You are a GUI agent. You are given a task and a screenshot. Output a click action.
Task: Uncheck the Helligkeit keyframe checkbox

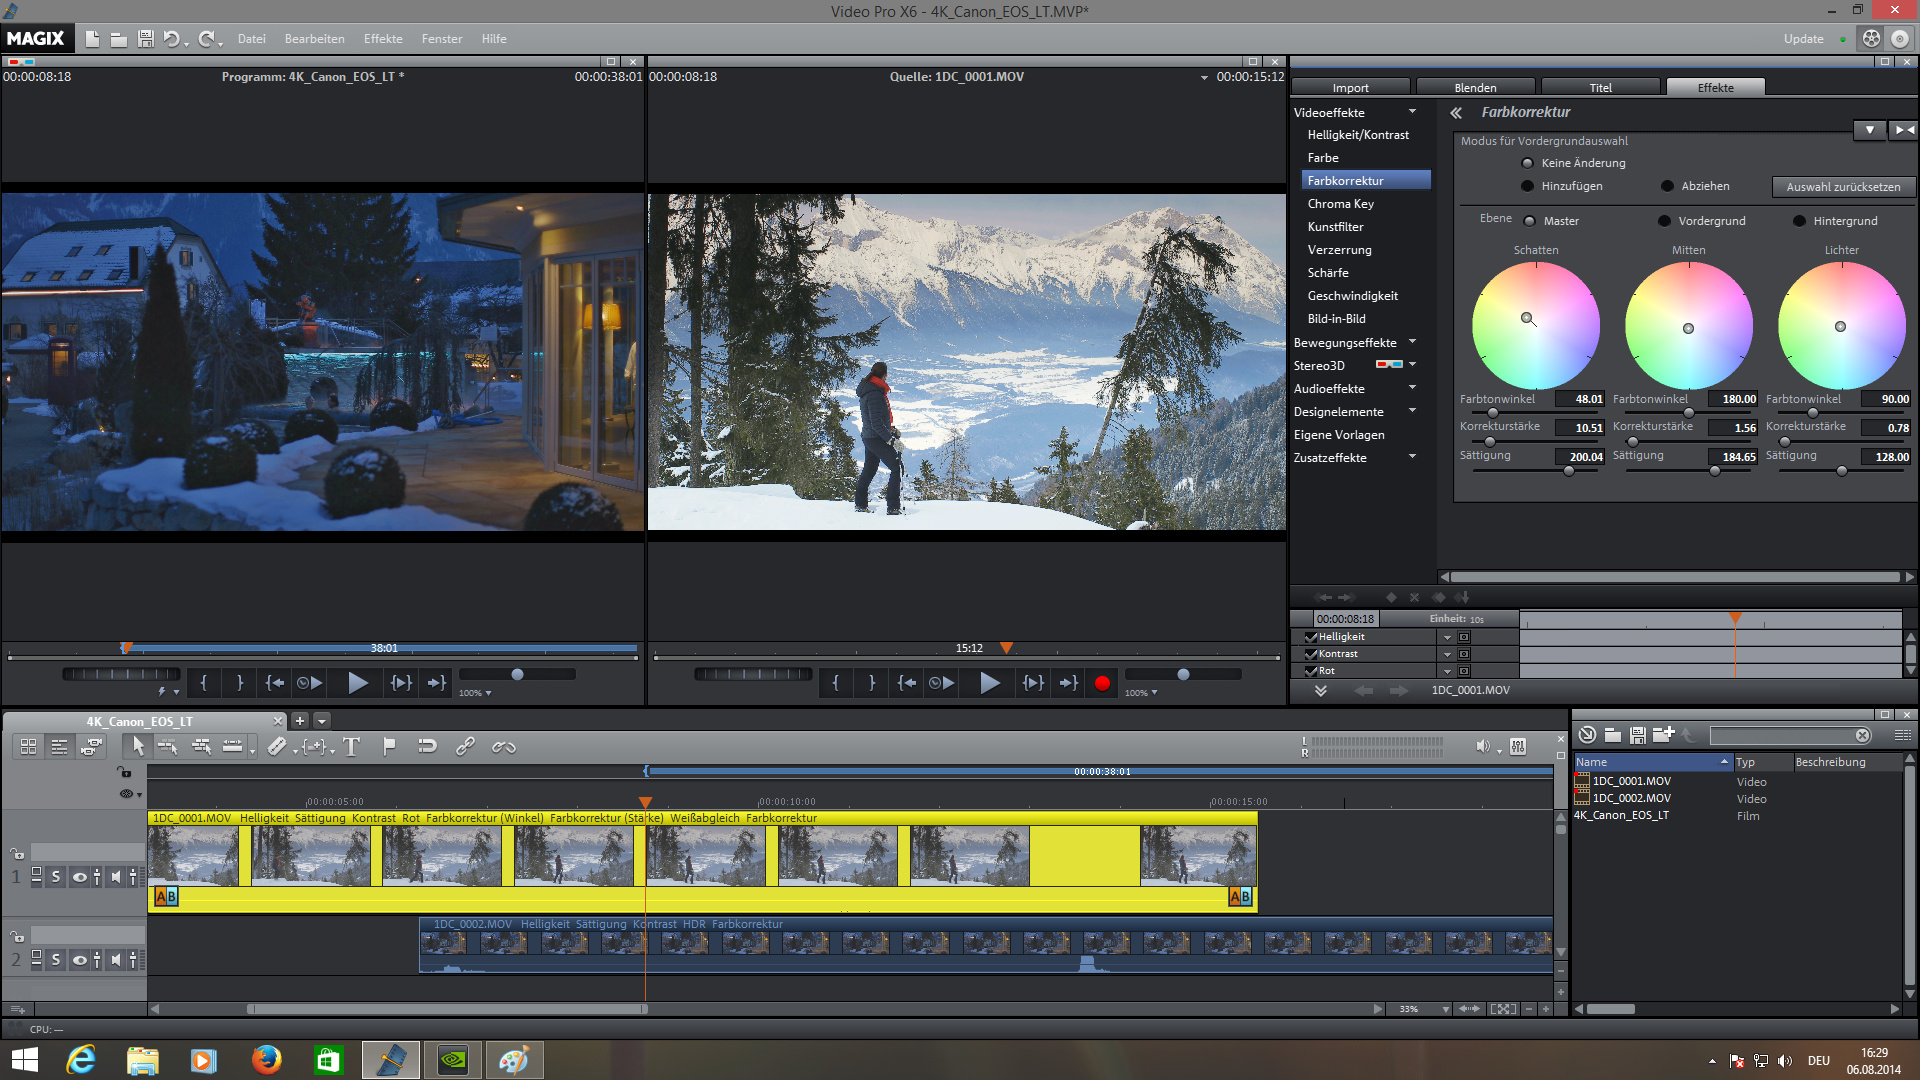click(1311, 637)
